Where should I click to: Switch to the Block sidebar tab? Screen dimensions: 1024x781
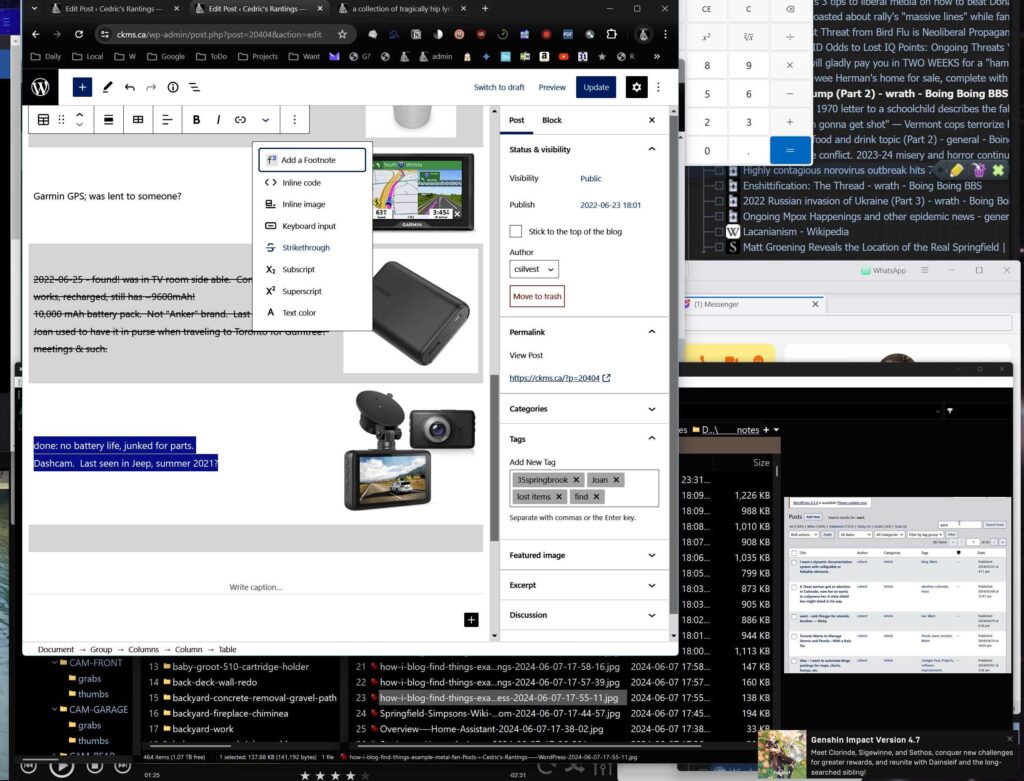(551, 120)
